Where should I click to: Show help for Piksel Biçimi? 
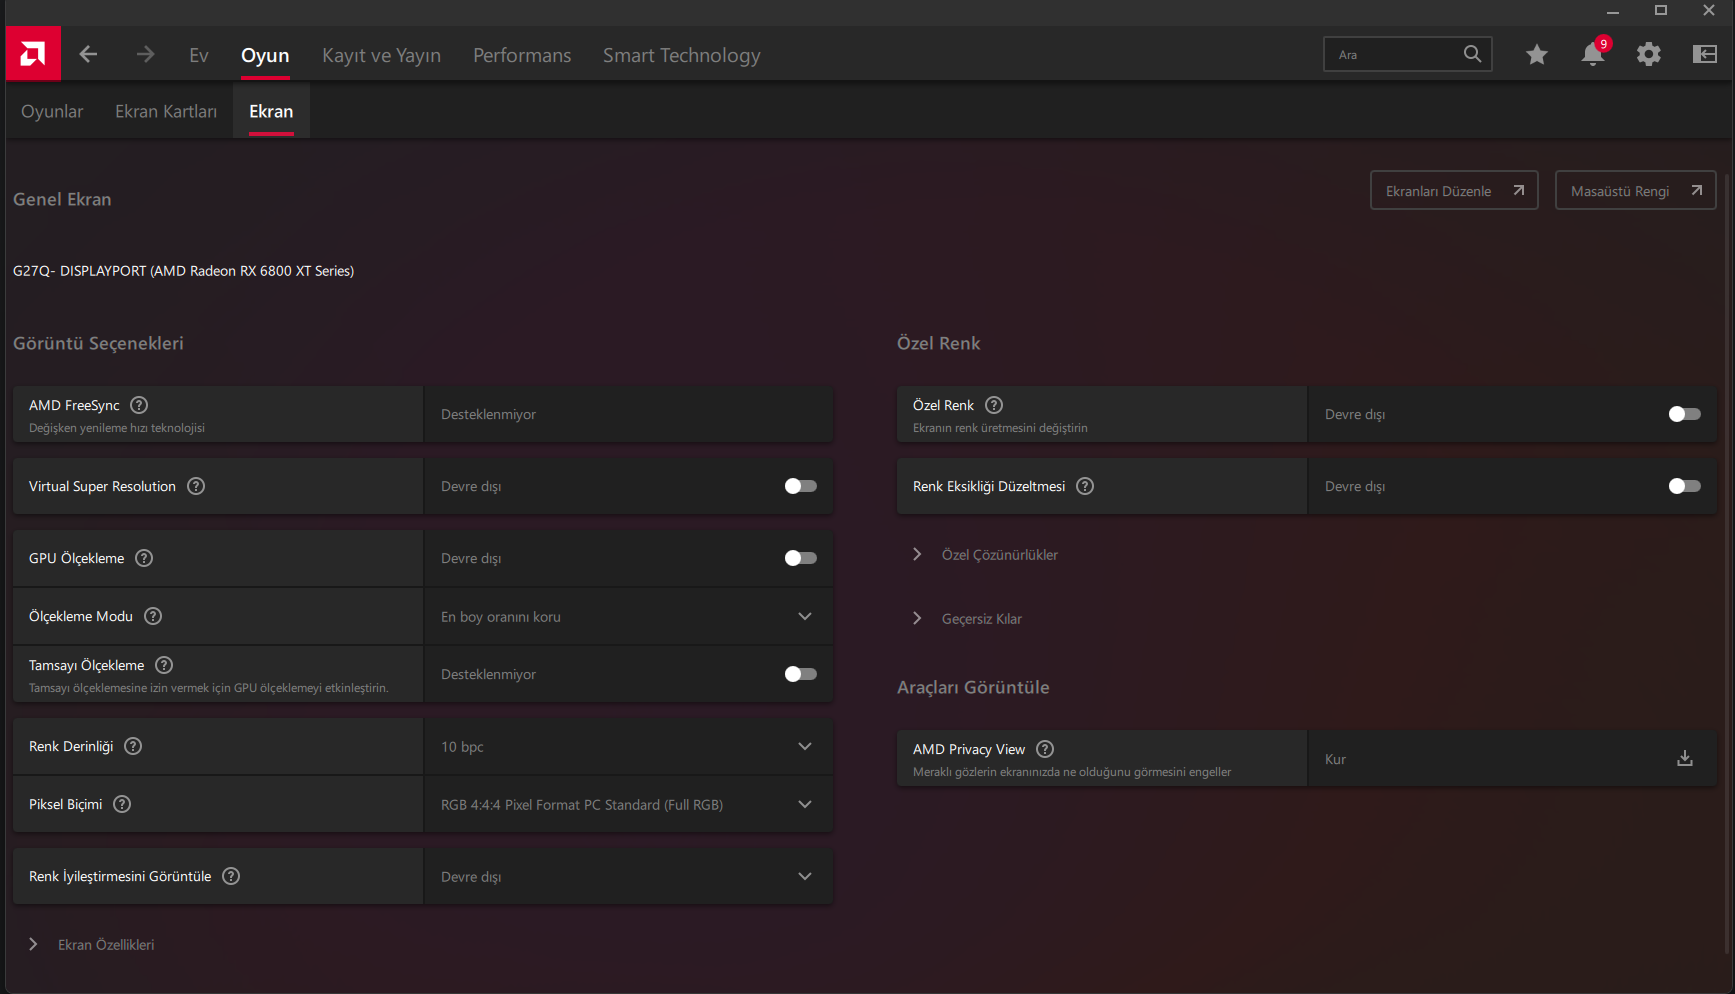122,804
